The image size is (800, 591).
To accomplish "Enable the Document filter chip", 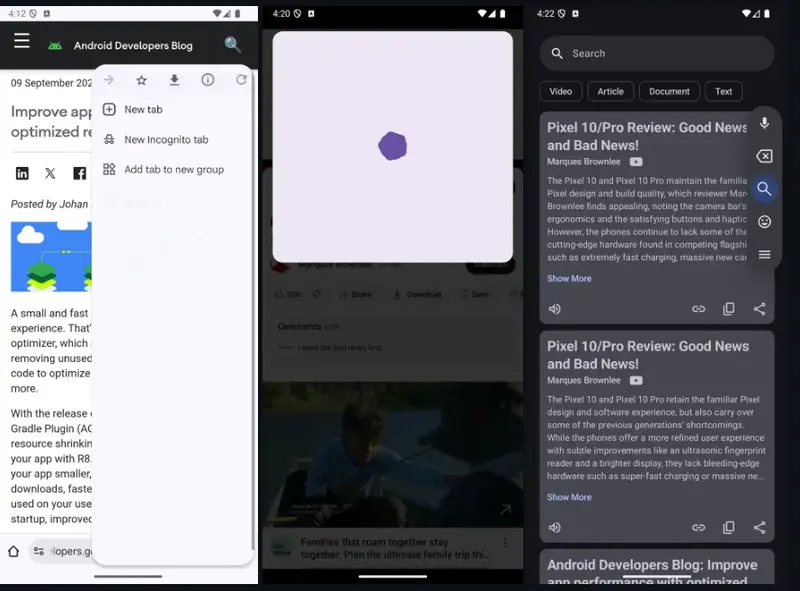I will click(669, 91).
